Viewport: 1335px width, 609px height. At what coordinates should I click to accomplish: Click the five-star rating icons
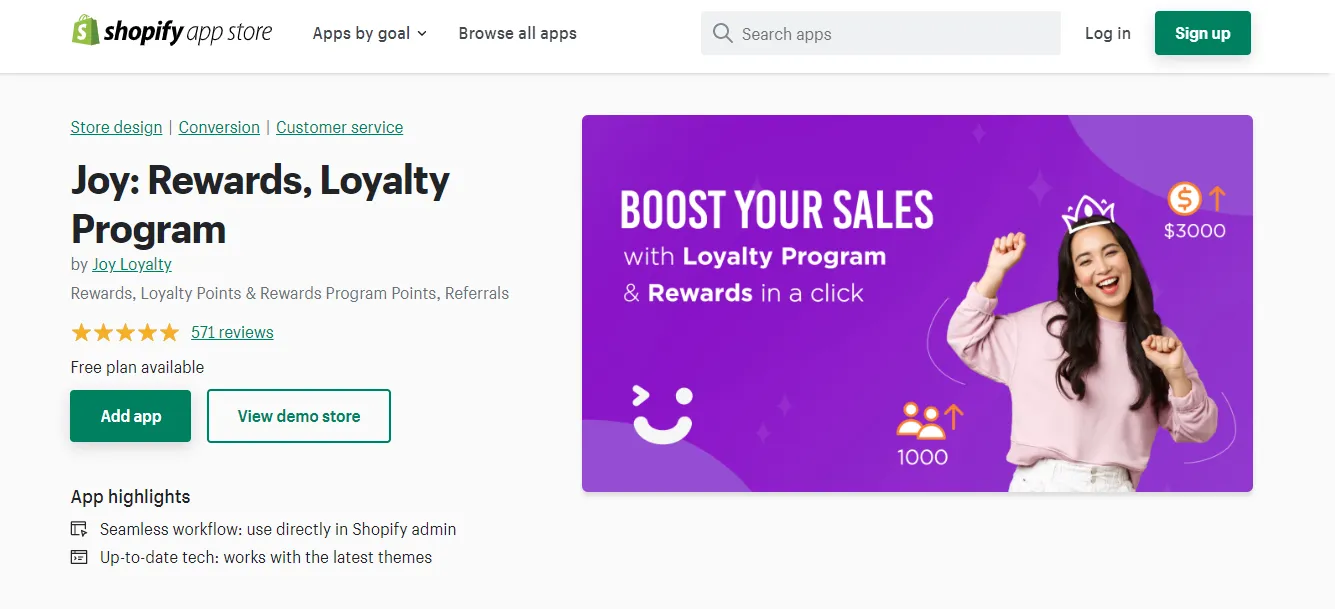(125, 332)
